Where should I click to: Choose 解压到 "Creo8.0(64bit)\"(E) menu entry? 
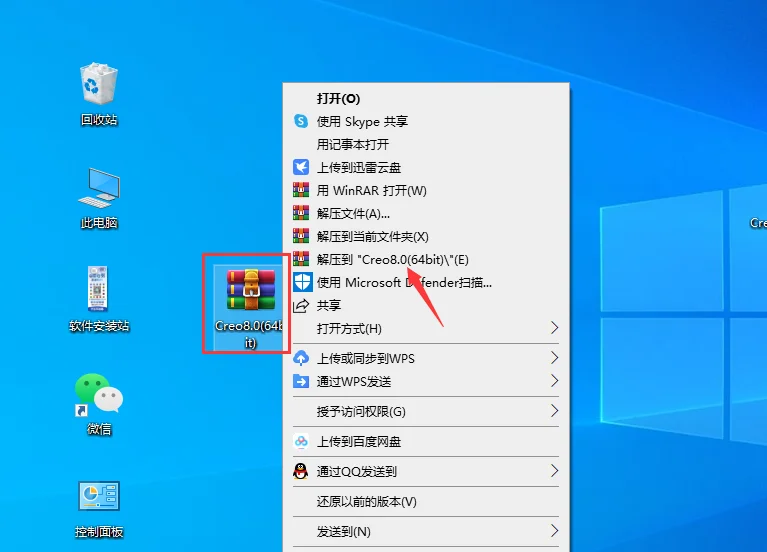click(426, 259)
